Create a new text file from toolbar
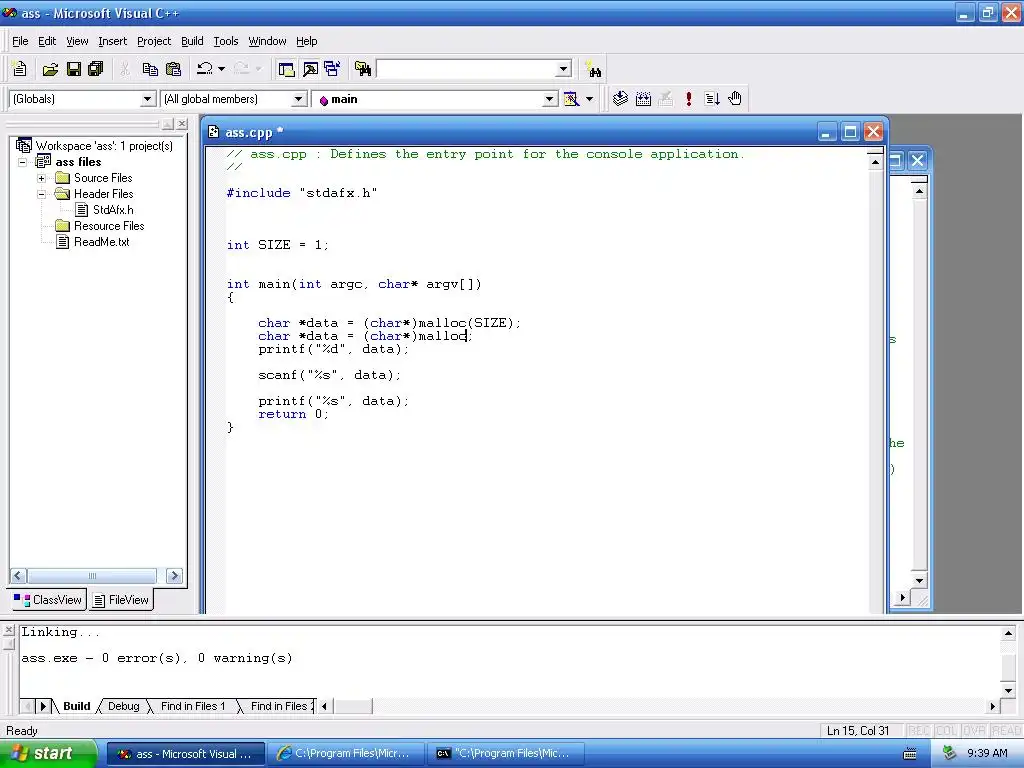 click(x=20, y=69)
